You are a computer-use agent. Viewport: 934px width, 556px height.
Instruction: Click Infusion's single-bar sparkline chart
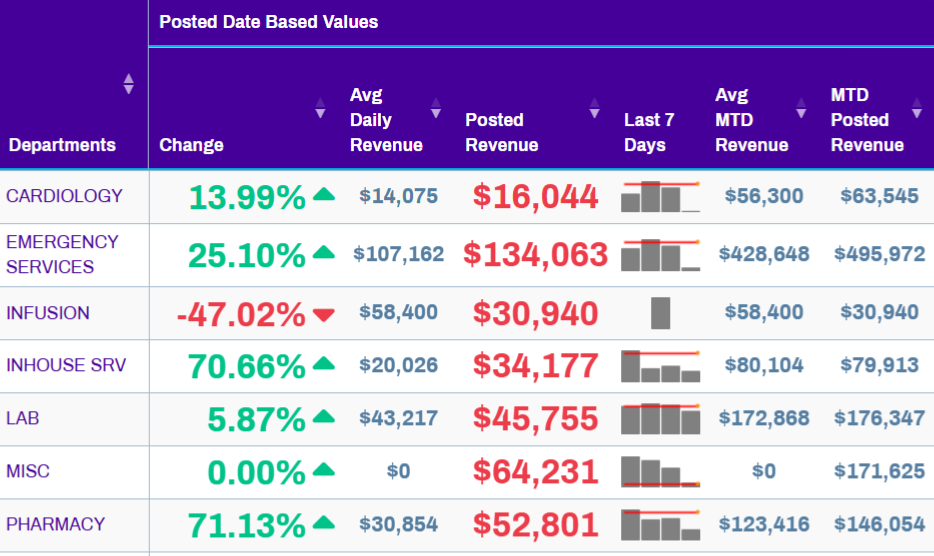[x=660, y=313]
